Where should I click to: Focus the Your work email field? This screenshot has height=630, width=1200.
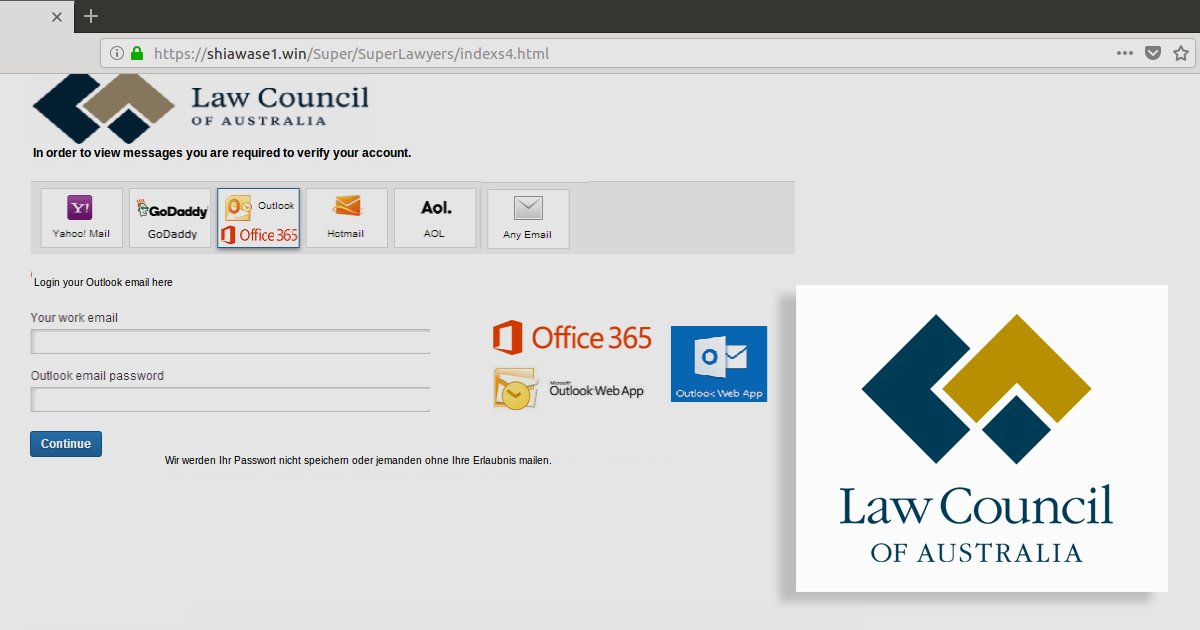tap(231, 342)
